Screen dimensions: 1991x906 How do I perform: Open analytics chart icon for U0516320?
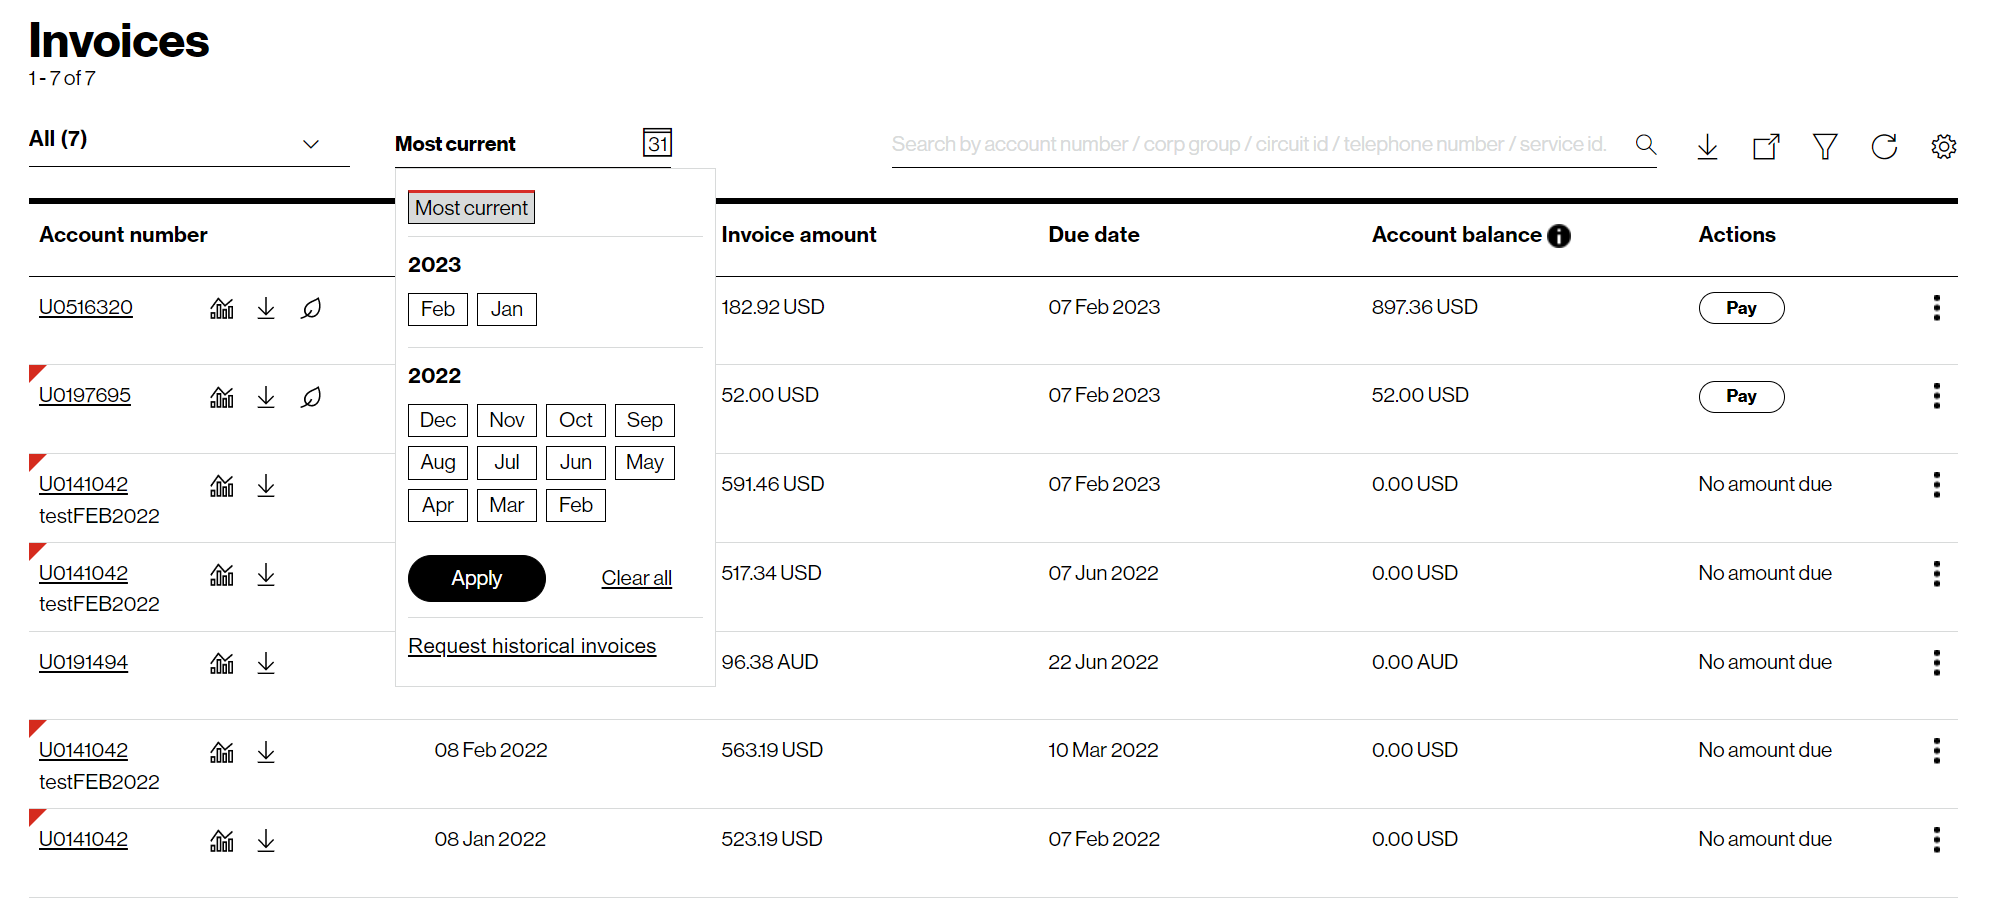pos(222,308)
